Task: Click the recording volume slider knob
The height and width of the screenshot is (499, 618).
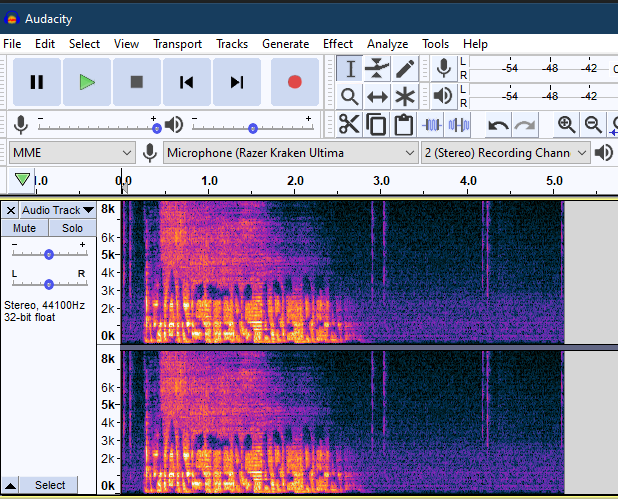Action: point(157,128)
